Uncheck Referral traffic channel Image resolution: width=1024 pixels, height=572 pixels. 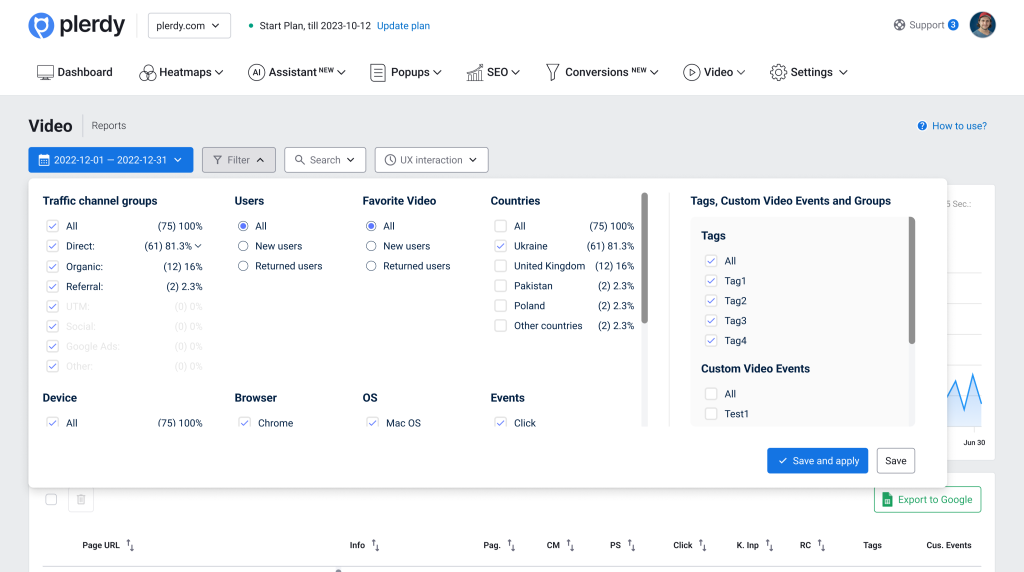tap(53, 287)
